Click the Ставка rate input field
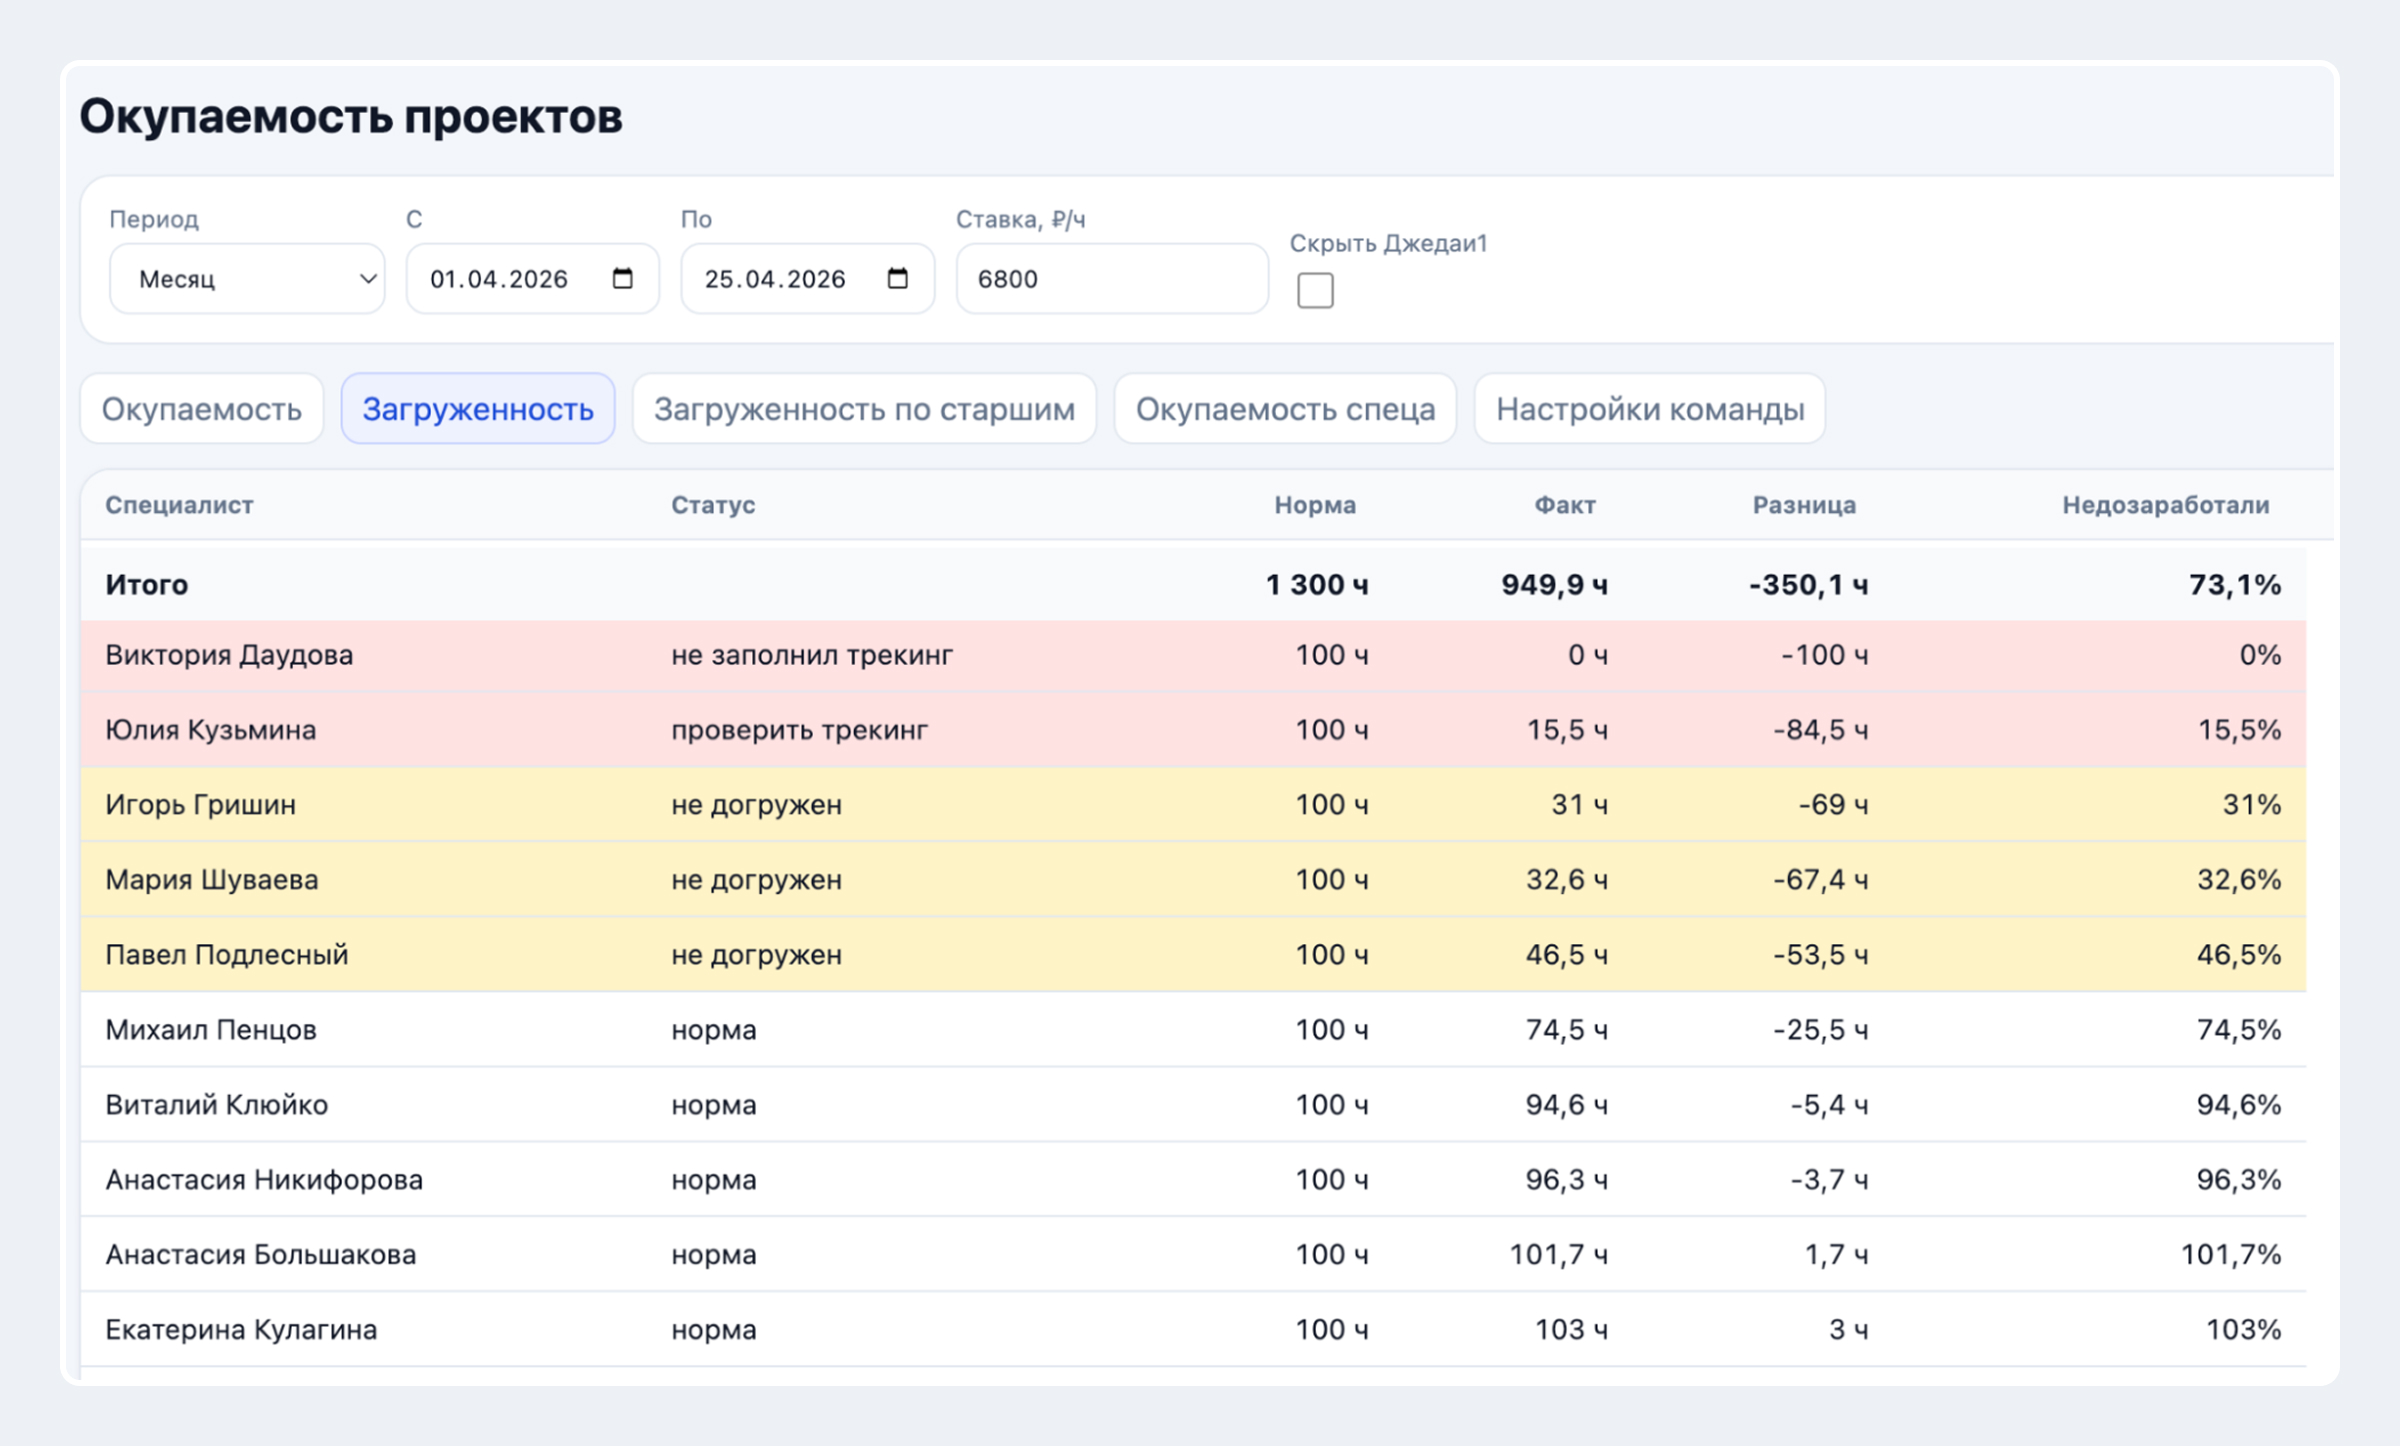This screenshot has height=1446, width=2400. click(1112, 278)
